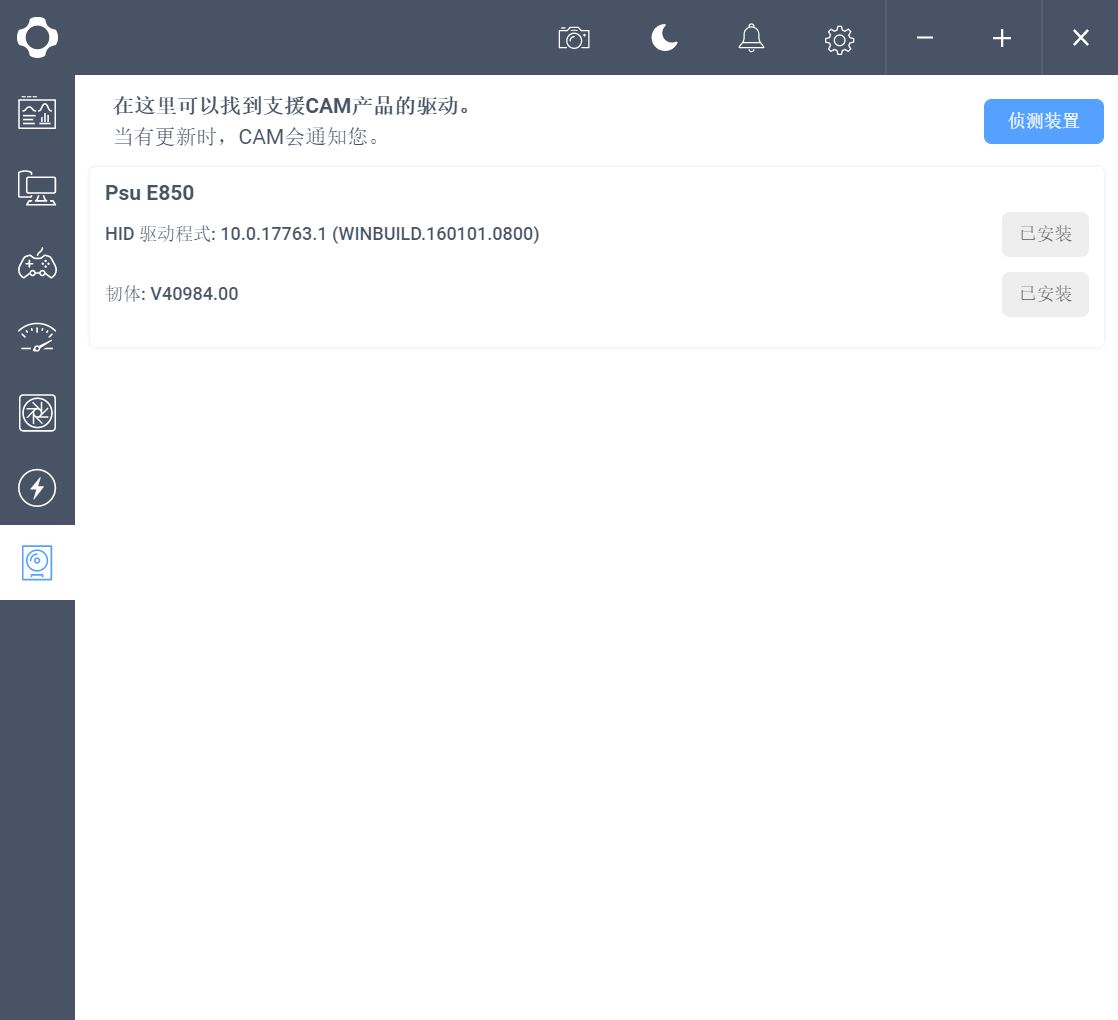The image size is (1118, 1020).
Task: Click the header text about CAM drivers
Action: [x=292, y=105]
